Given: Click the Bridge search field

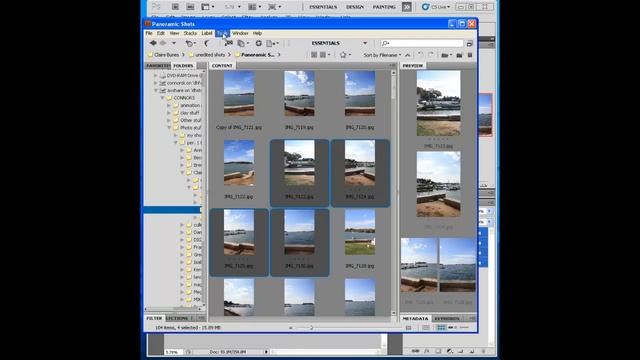Looking at the screenshot, I should pyautogui.click(x=422, y=43).
